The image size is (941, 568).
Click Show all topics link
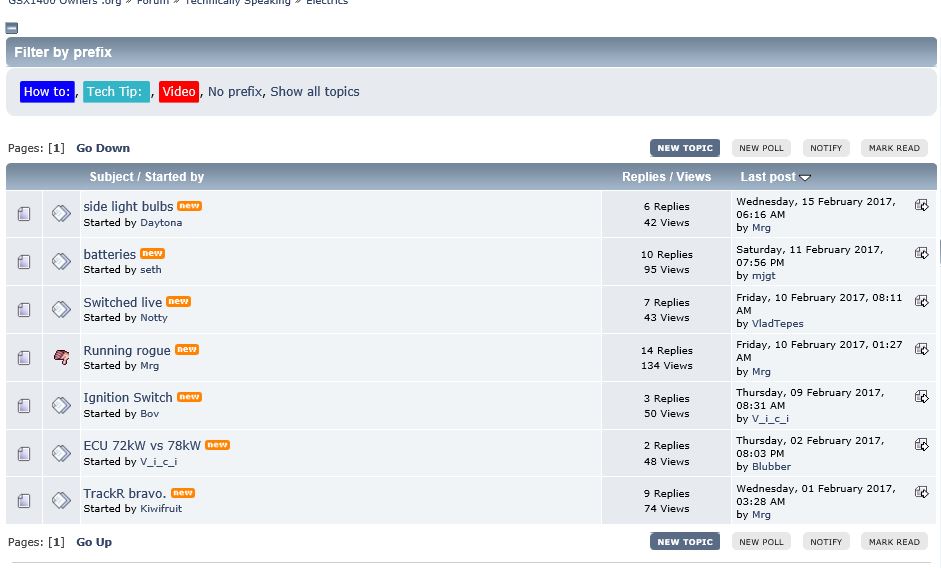pyautogui.click(x=314, y=92)
